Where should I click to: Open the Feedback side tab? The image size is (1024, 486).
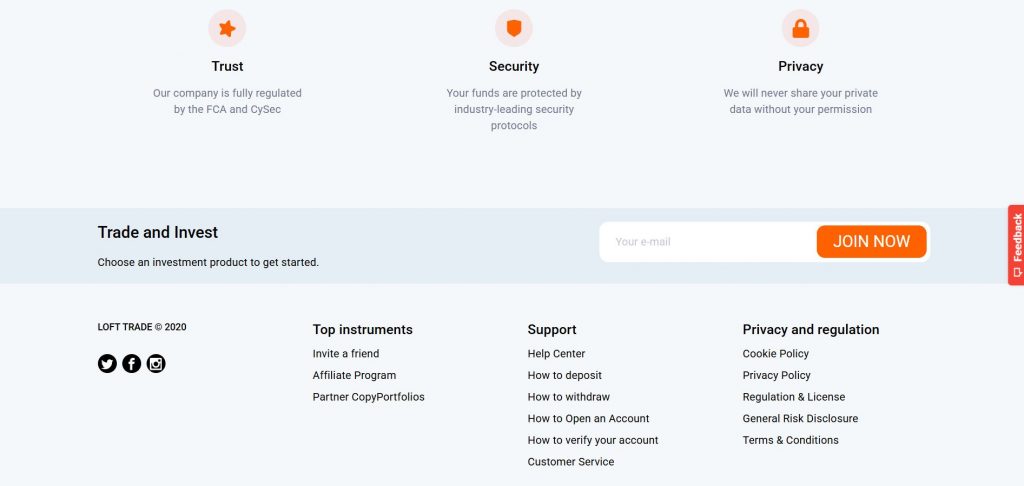(1016, 245)
